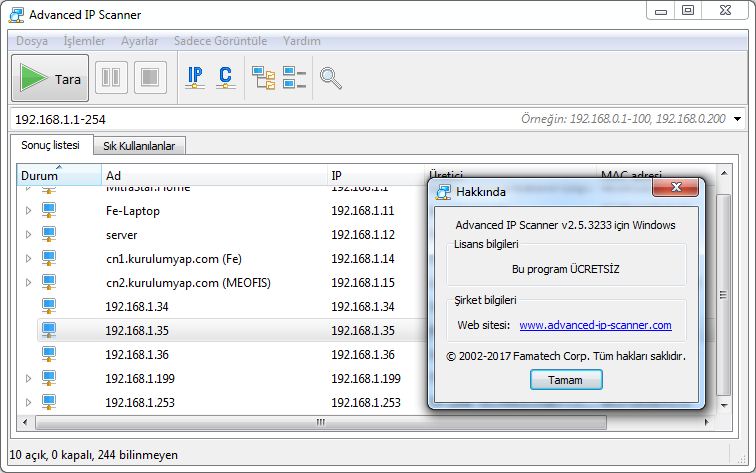Click the scroll left arrow
The image size is (756, 473).
(x=25, y=422)
